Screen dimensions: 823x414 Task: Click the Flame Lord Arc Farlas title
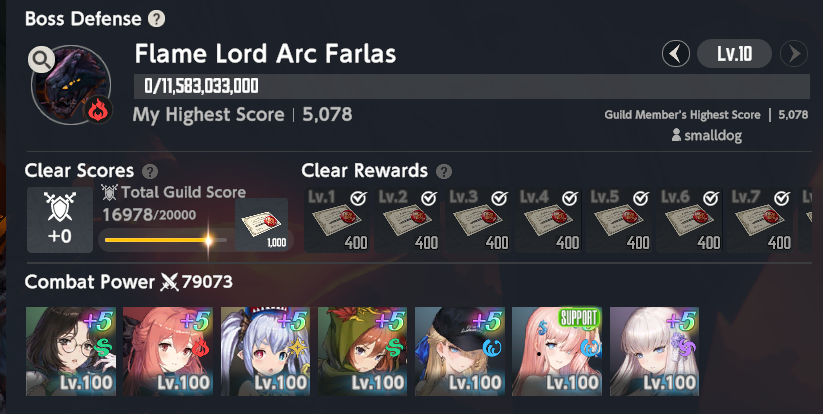[265, 54]
